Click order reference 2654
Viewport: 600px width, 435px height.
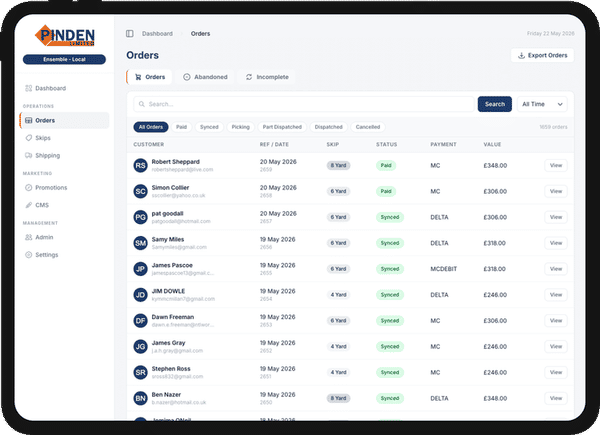[266, 299]
